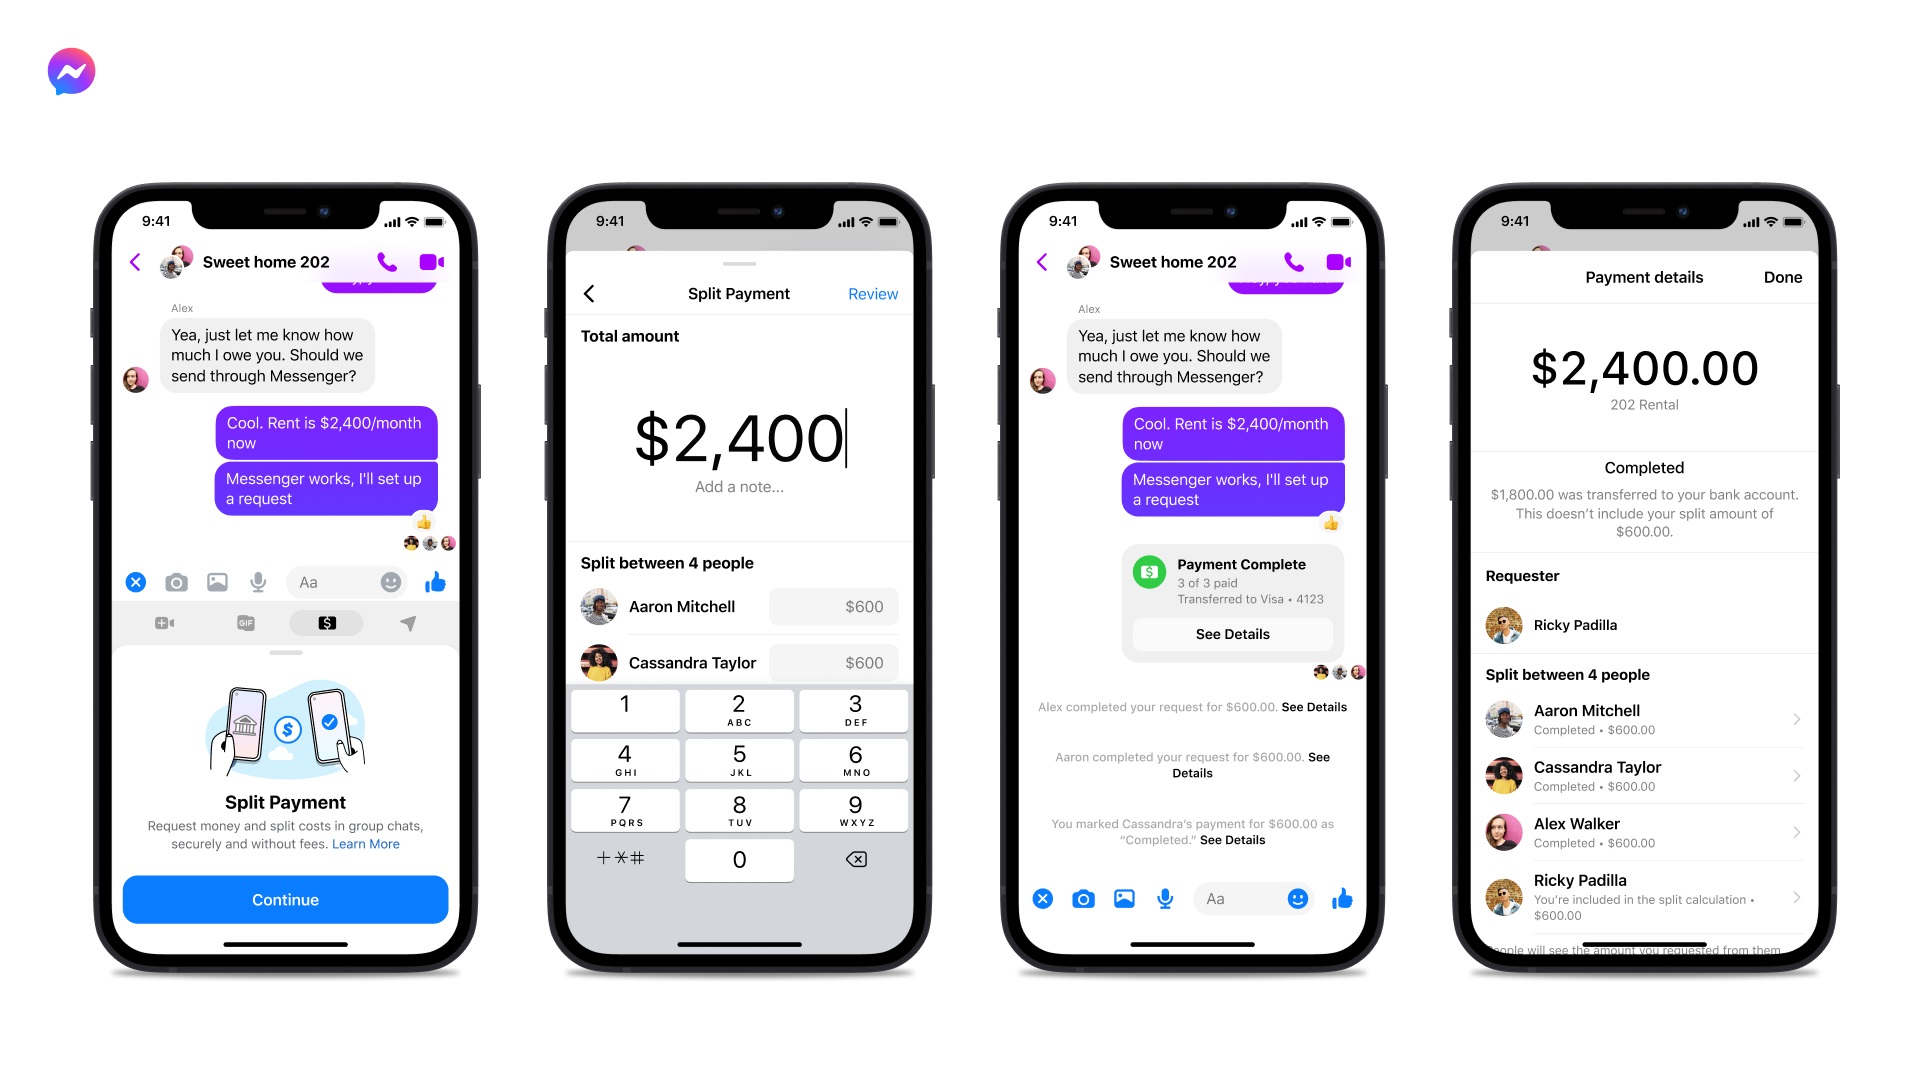Screen dimensions: 1920x1080
Task: Tap the backspace key on payment keypad
Action: [856, 858]
